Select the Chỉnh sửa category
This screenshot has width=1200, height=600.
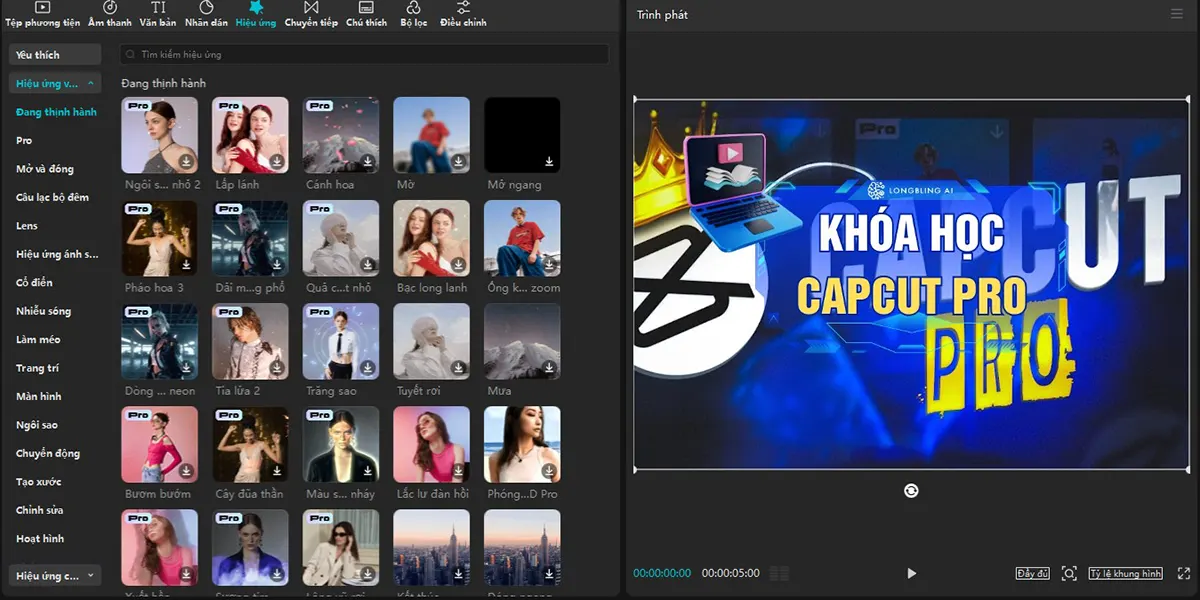click(40, 510)
